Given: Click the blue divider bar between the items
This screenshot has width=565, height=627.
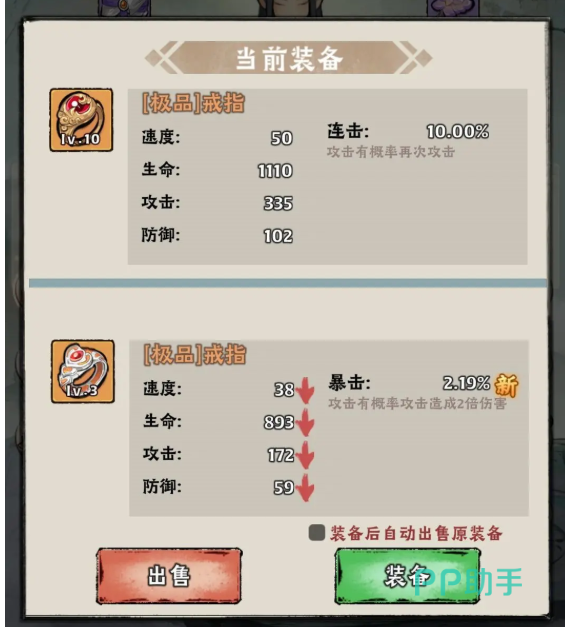Looking at the screenshot, I should point(288,283).
